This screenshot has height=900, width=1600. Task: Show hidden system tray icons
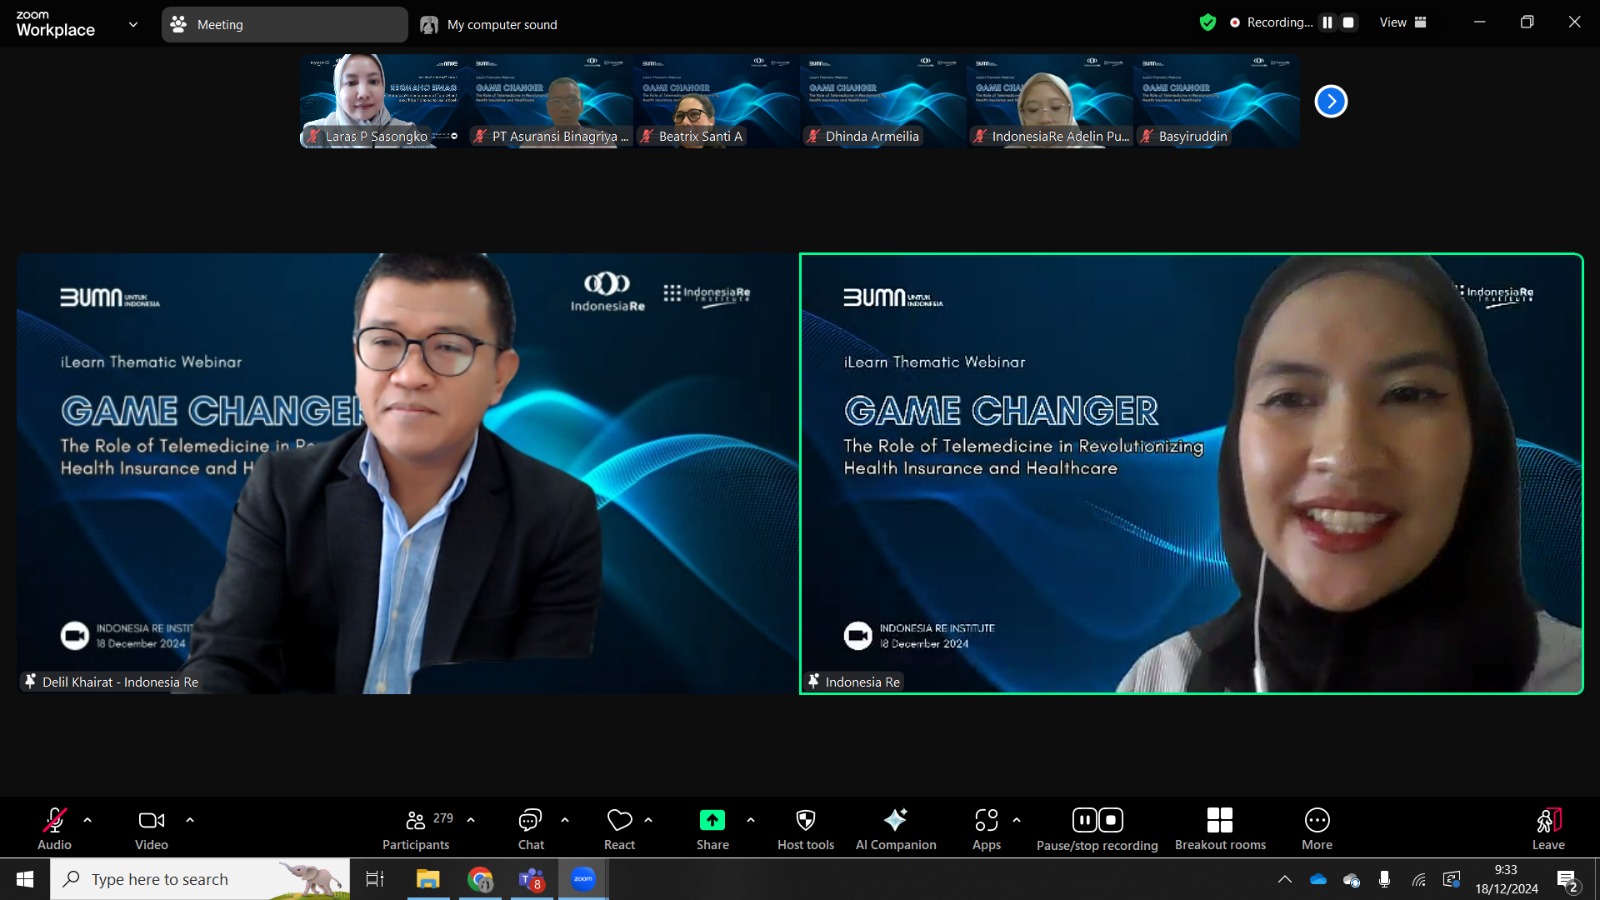[1284, 880]
